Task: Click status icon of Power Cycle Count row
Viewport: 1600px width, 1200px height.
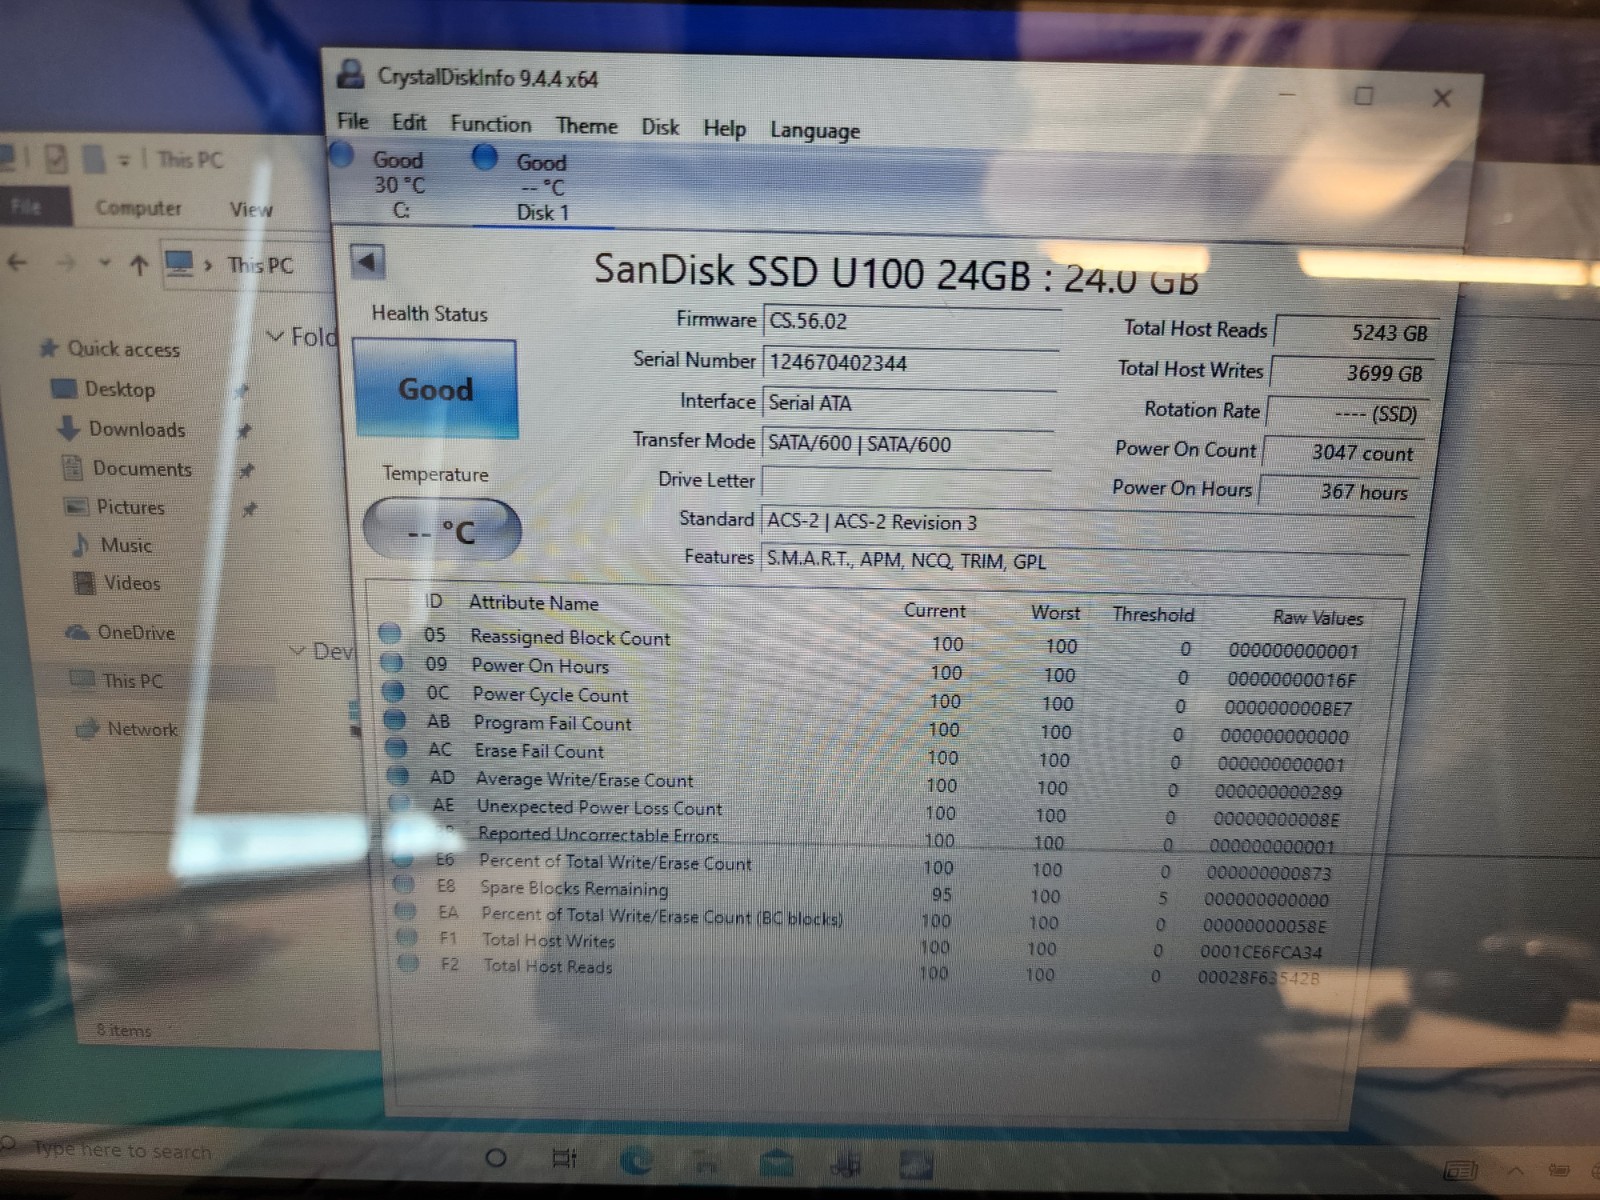Action: [394, 690]
